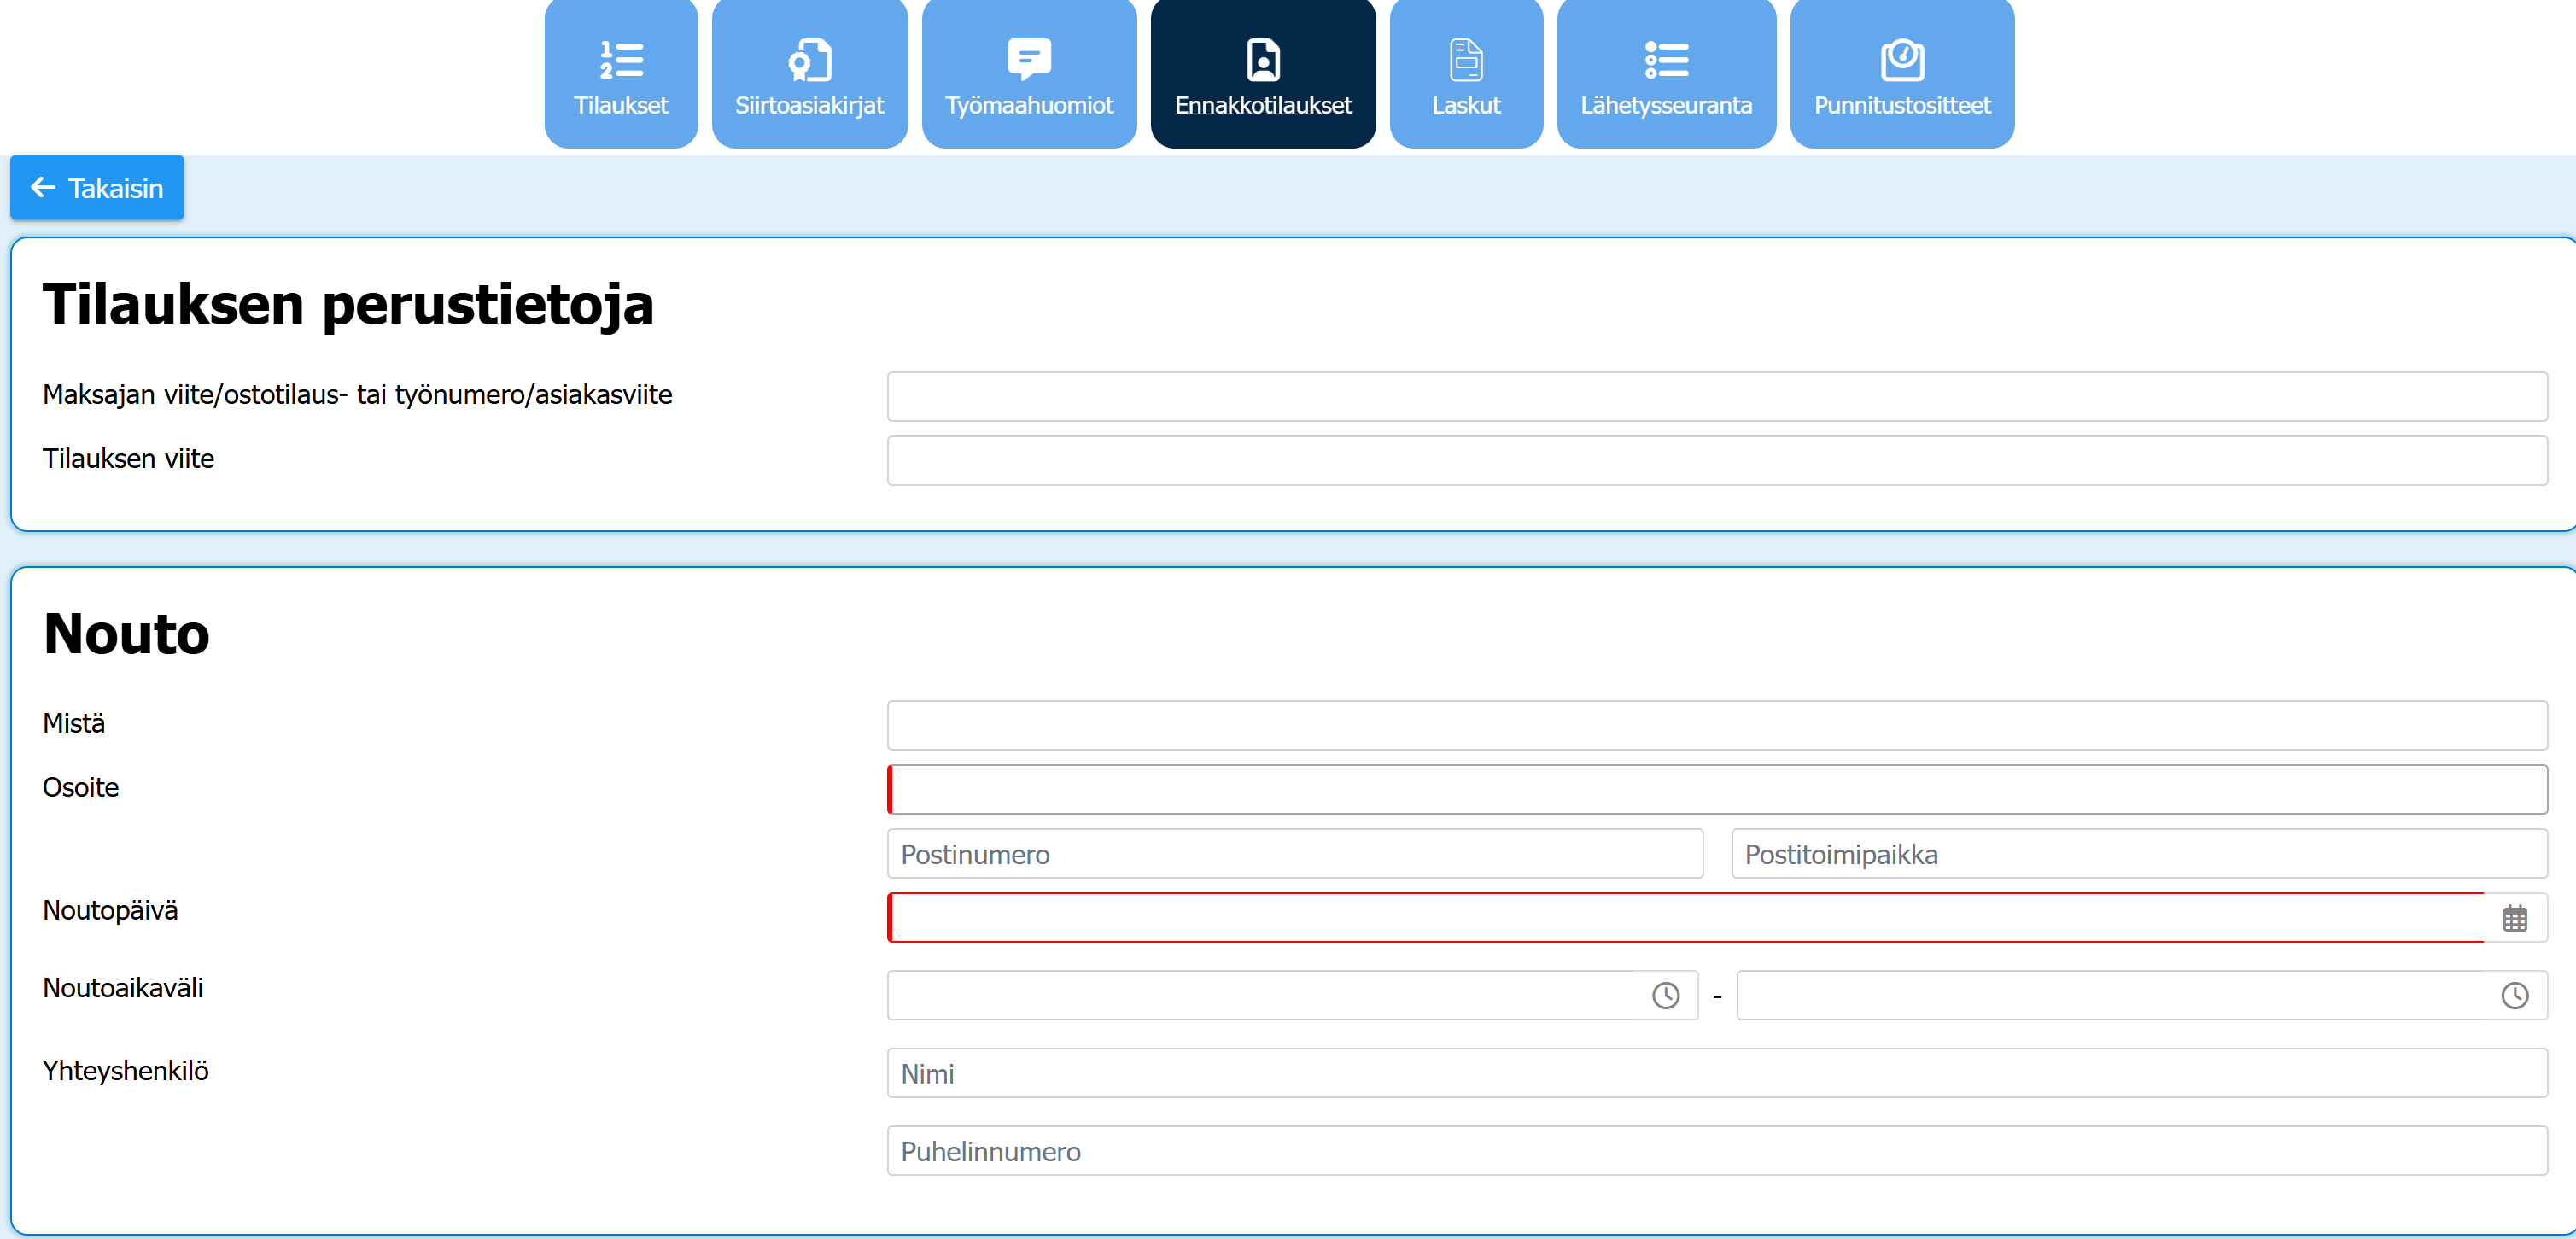Click the Postinumero field

tap(1295, 854)
